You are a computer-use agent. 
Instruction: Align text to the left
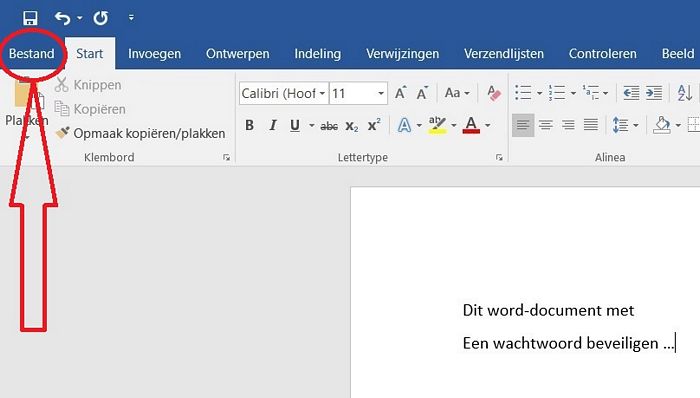(523, 125)
